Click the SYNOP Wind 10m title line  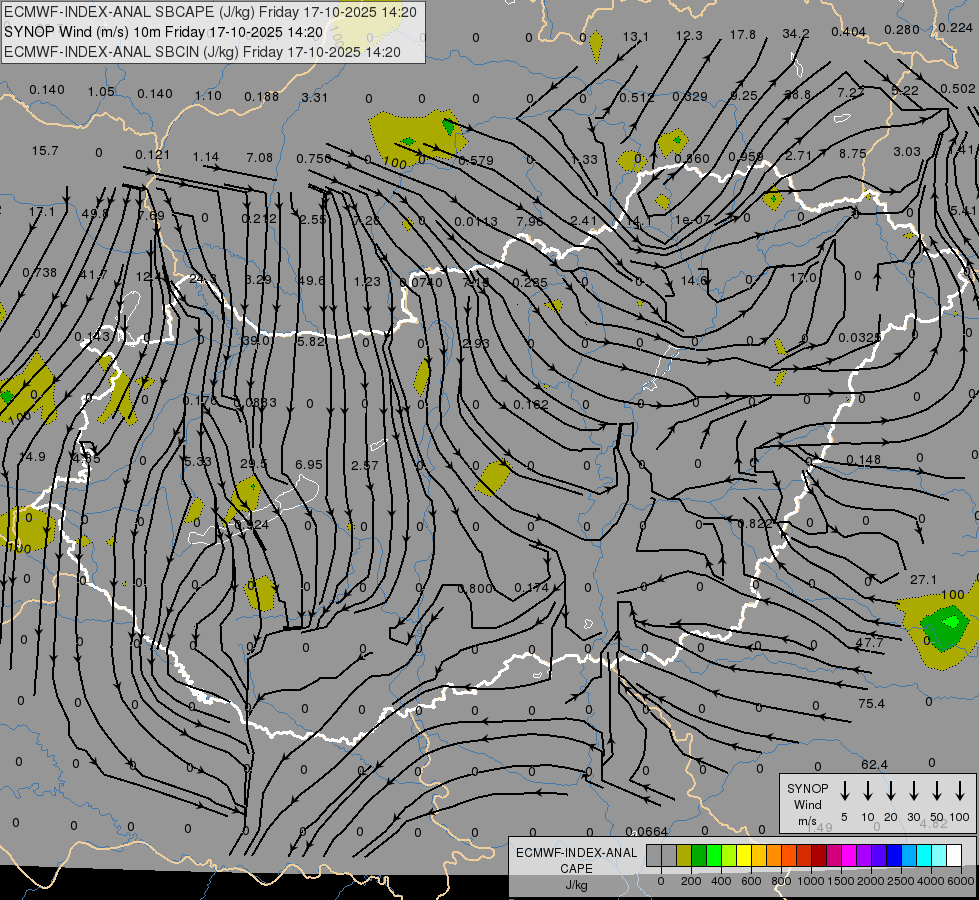164,32
